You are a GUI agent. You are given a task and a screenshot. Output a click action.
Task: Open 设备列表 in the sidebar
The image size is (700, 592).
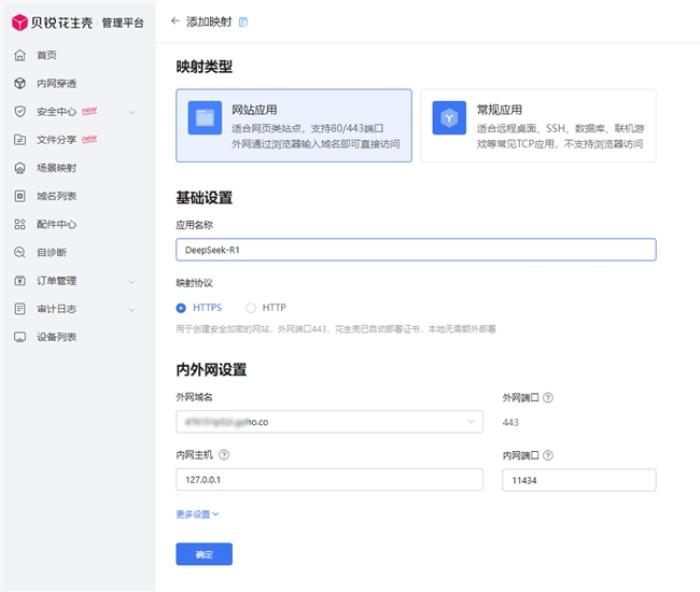click(x=56, y=337)
